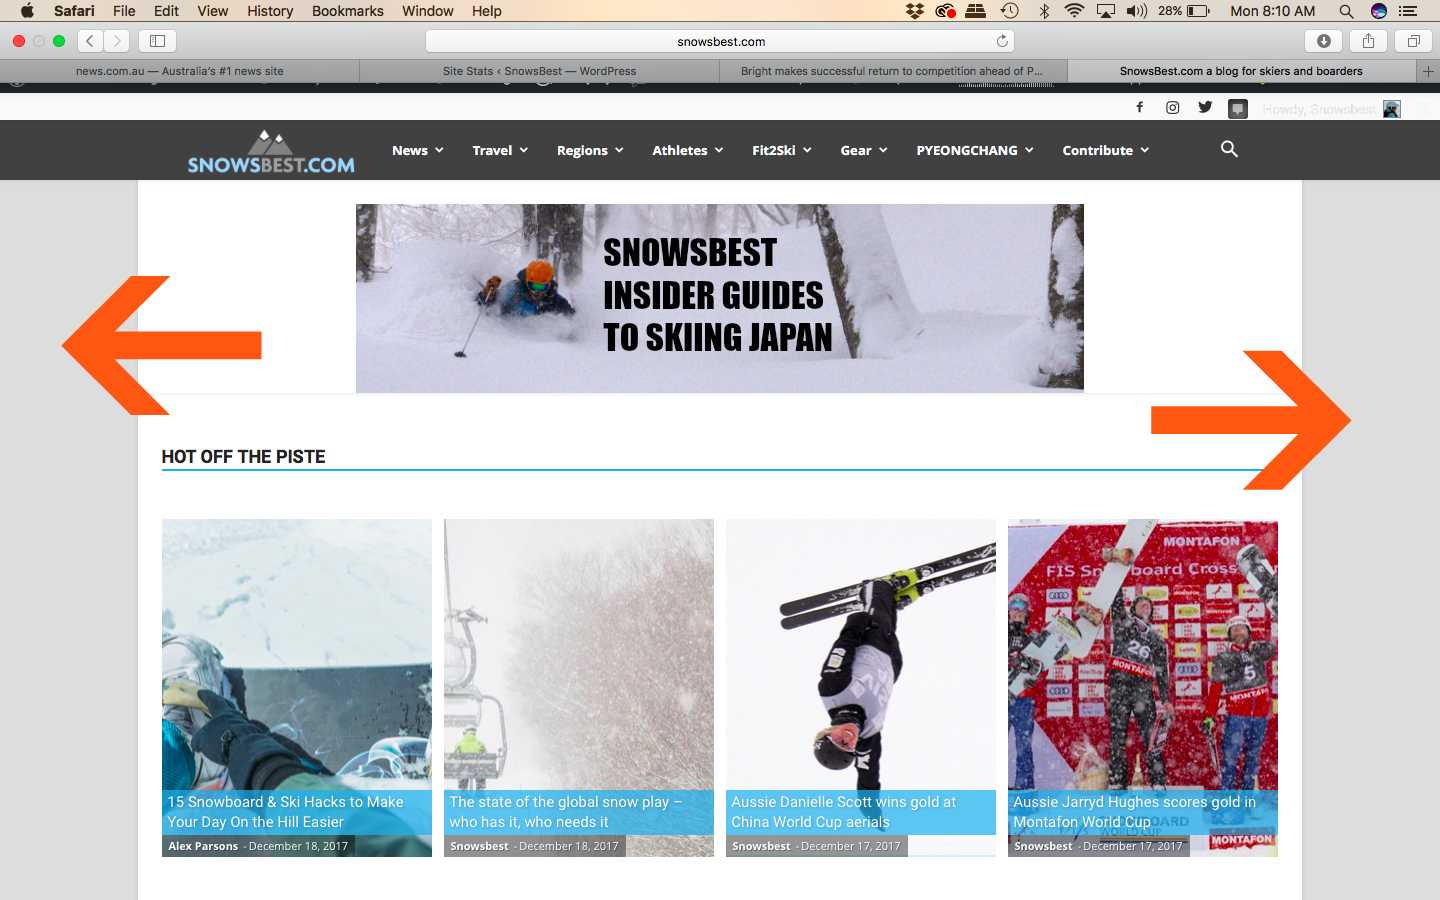Open the Safari app menu
The width and height of the screenshot is (1440, 900).
[74, 11]
